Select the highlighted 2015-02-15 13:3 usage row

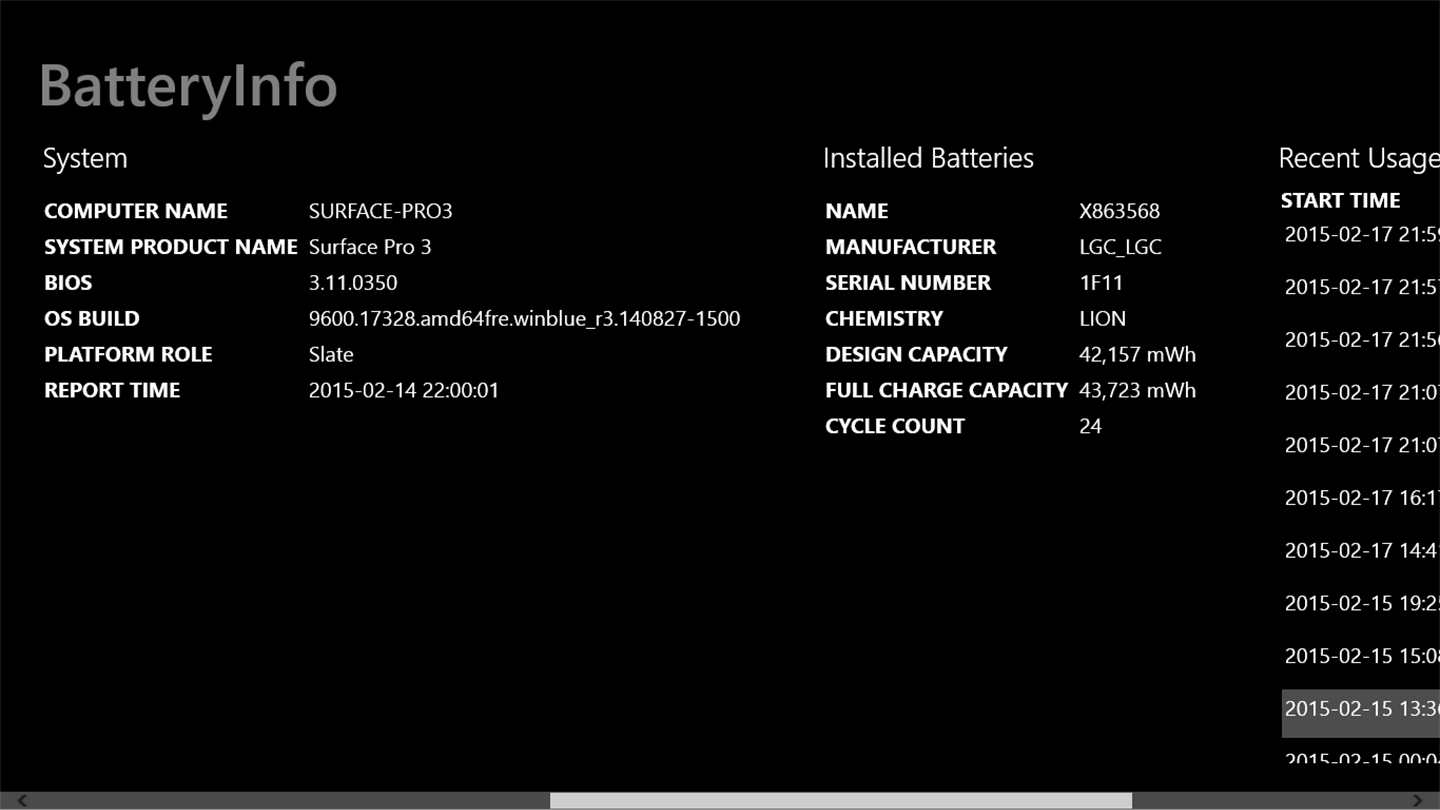click(x=1361, y=713)
